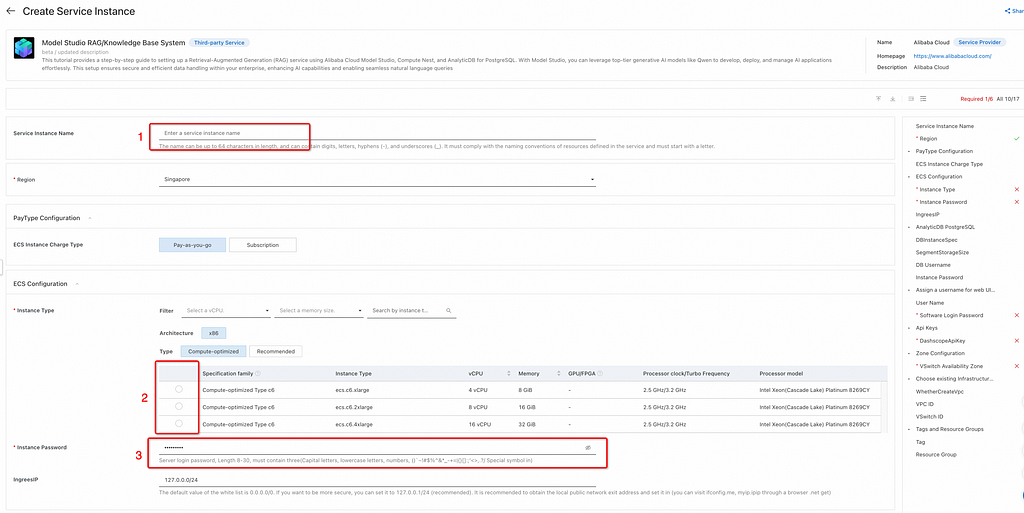This screenshot has width=1024, height=513.
Task: Select the ecs.c6.2xlarge radio button
Action: click(x=179, y=406)
